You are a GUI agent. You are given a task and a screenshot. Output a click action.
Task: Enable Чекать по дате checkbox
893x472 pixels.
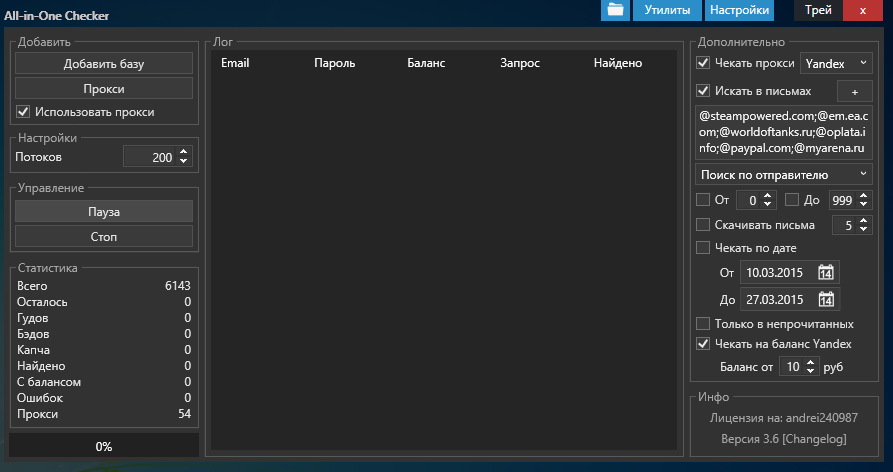pos(703,248)
